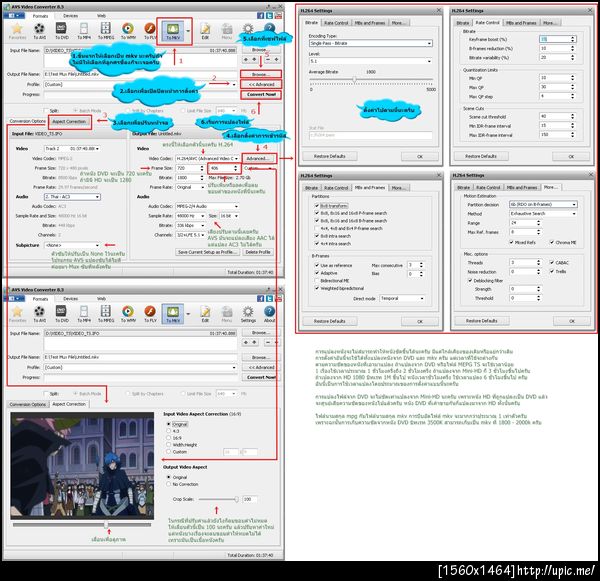Toggle Deblocking filter checkbox
Screen dimensions: 600x581
pyautogui.click(x=470, y=281)
